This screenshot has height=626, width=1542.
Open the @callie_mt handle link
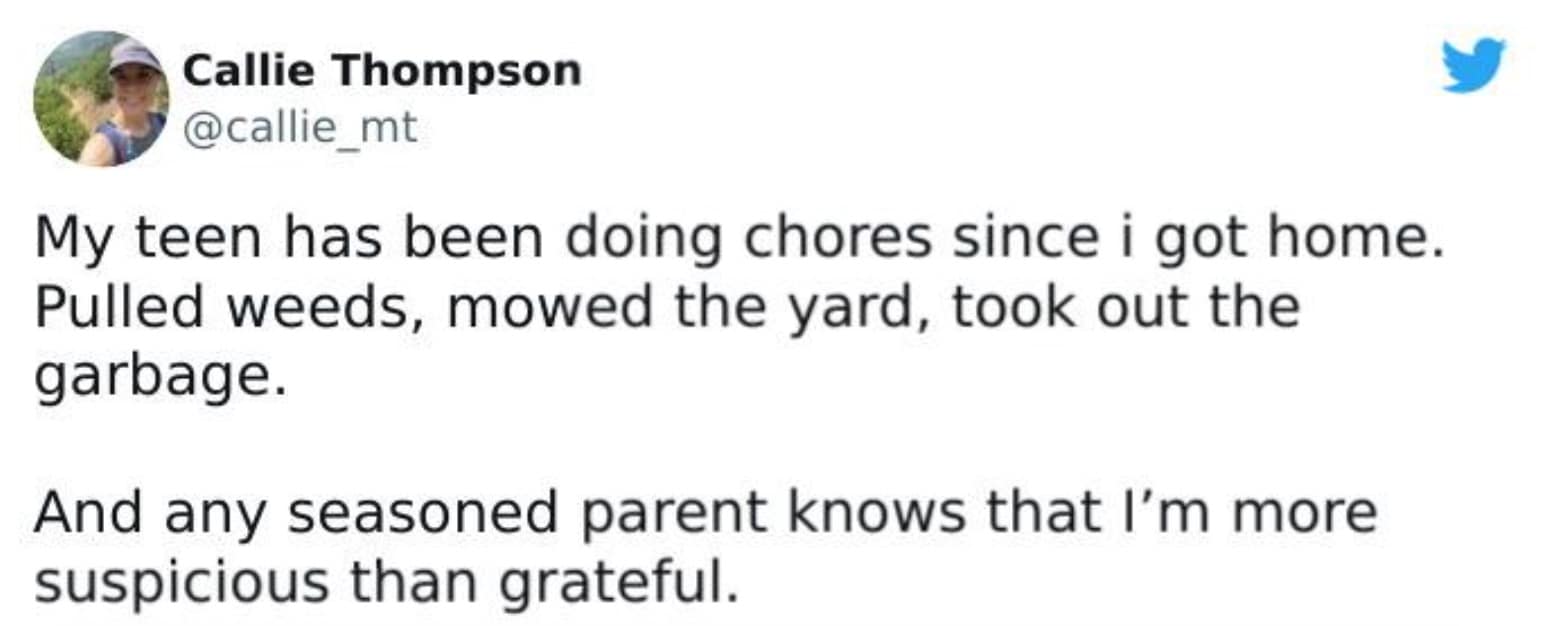click(299, 127)
